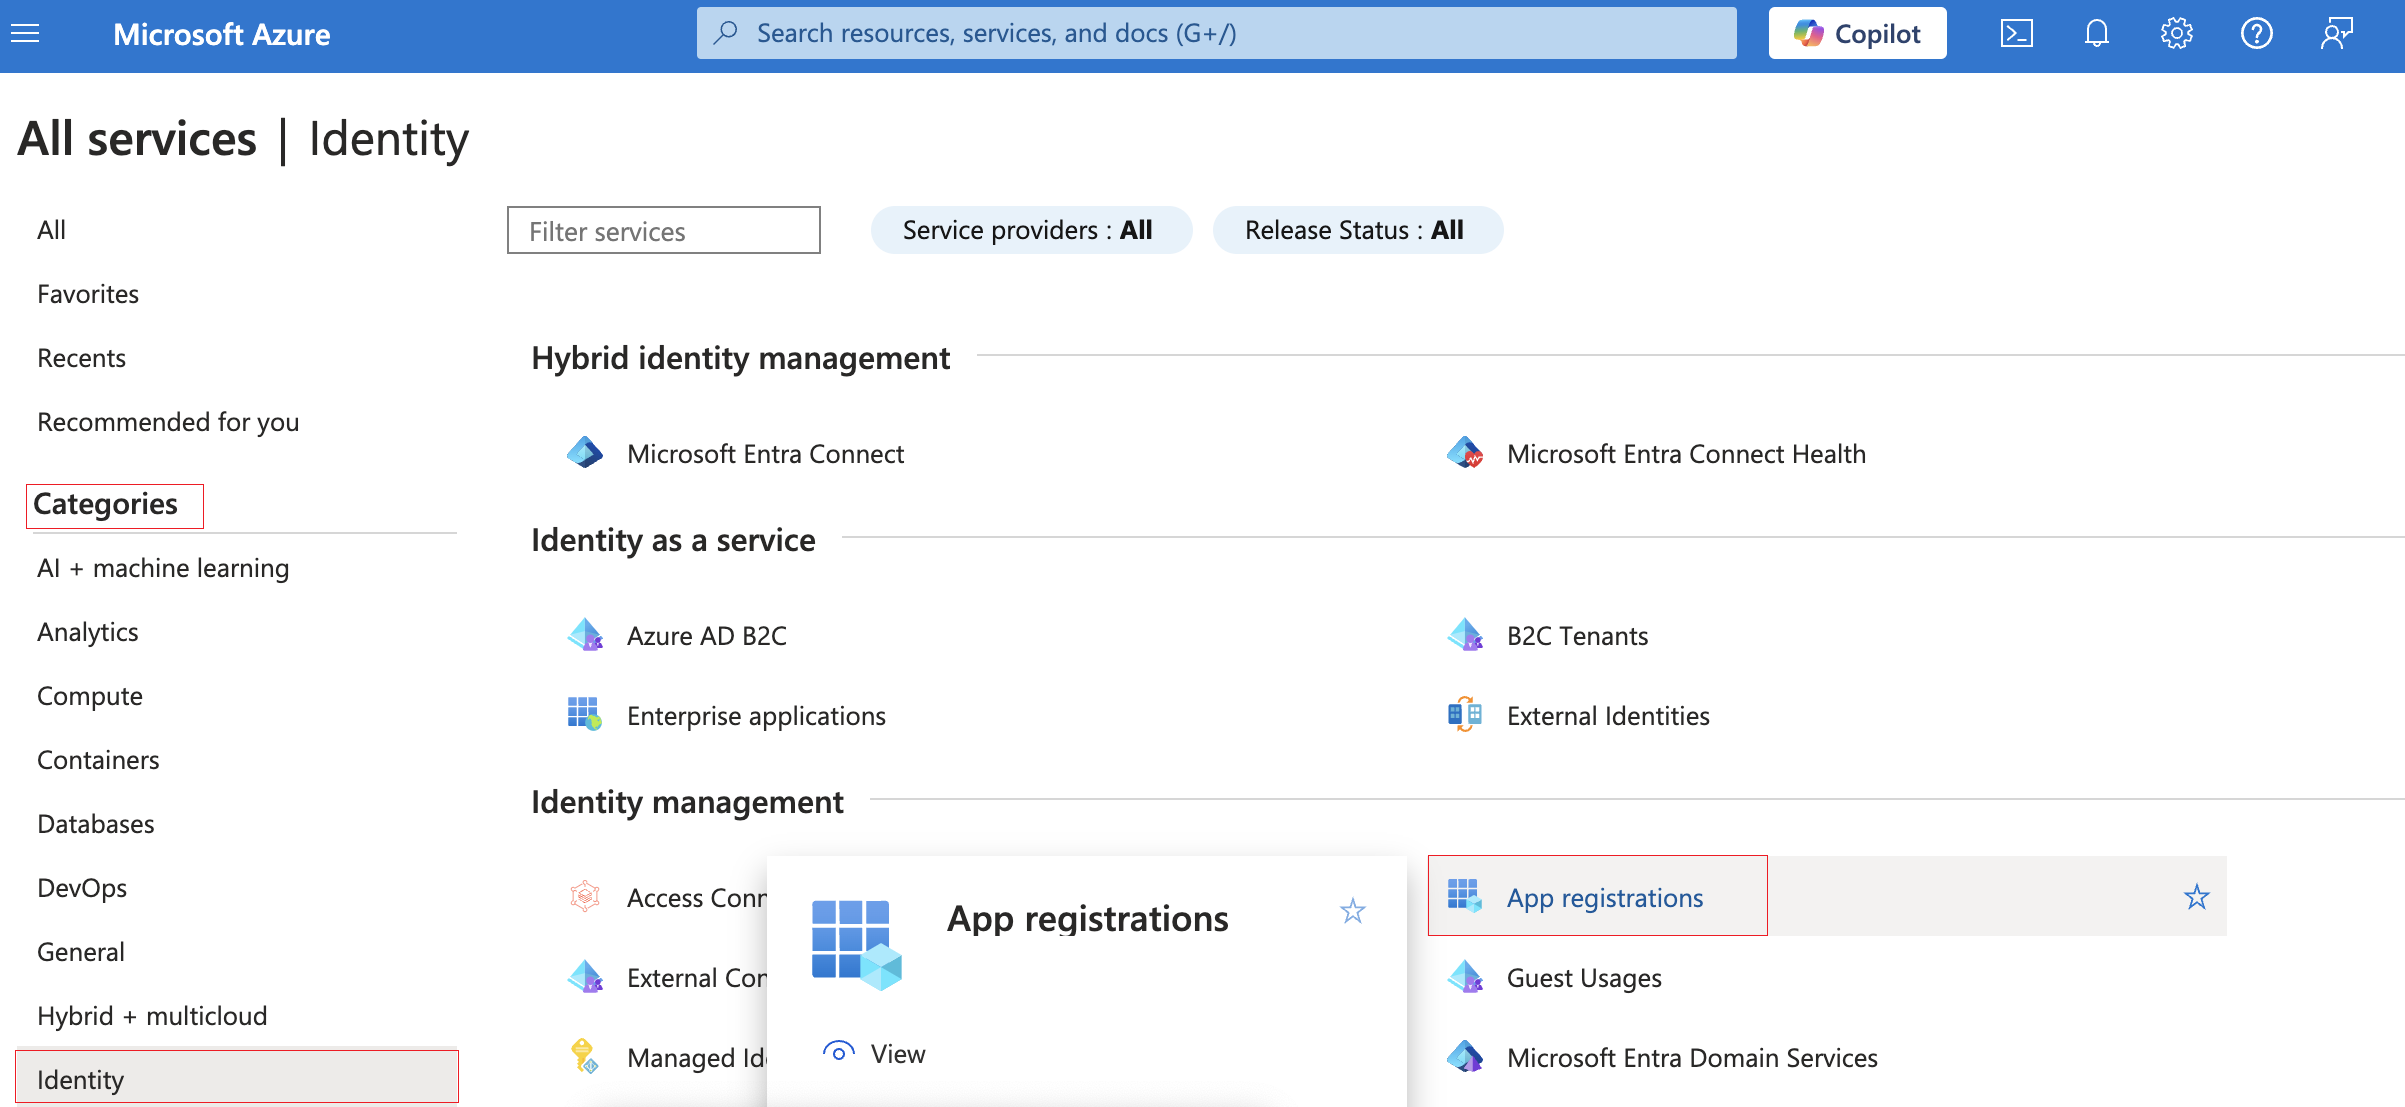This screenshot has width=2405, height=1107.
Task: Click the notifications bell icon
Action: tap(2096, 34)
